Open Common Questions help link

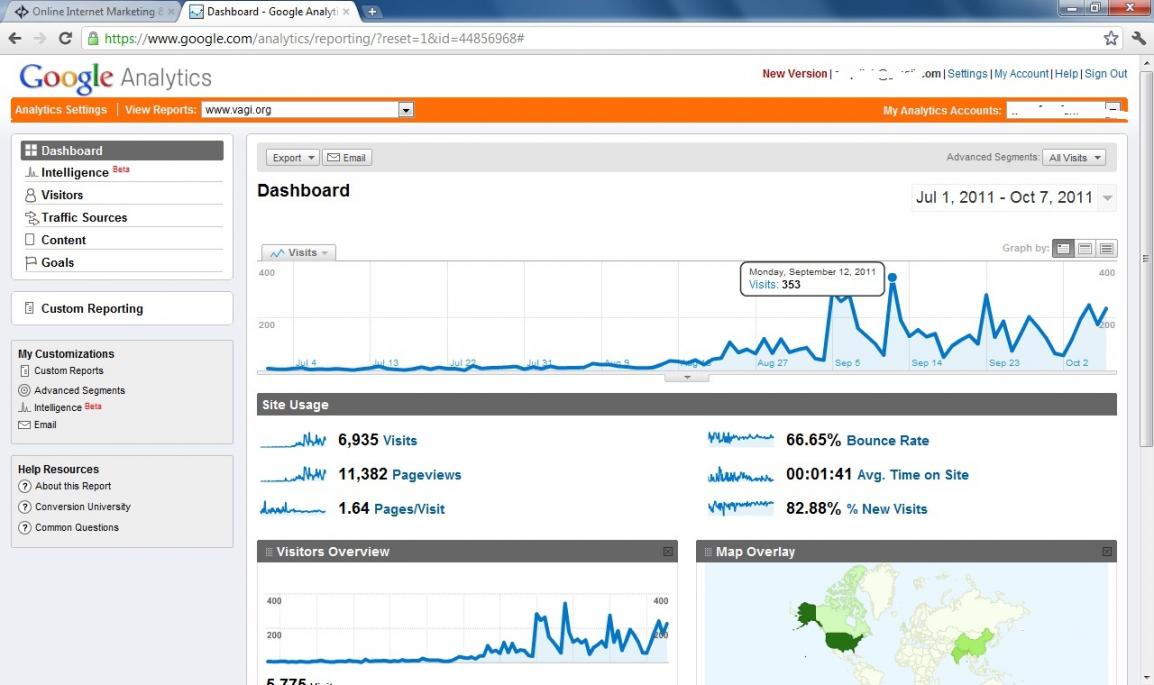[x=77, y=528]
